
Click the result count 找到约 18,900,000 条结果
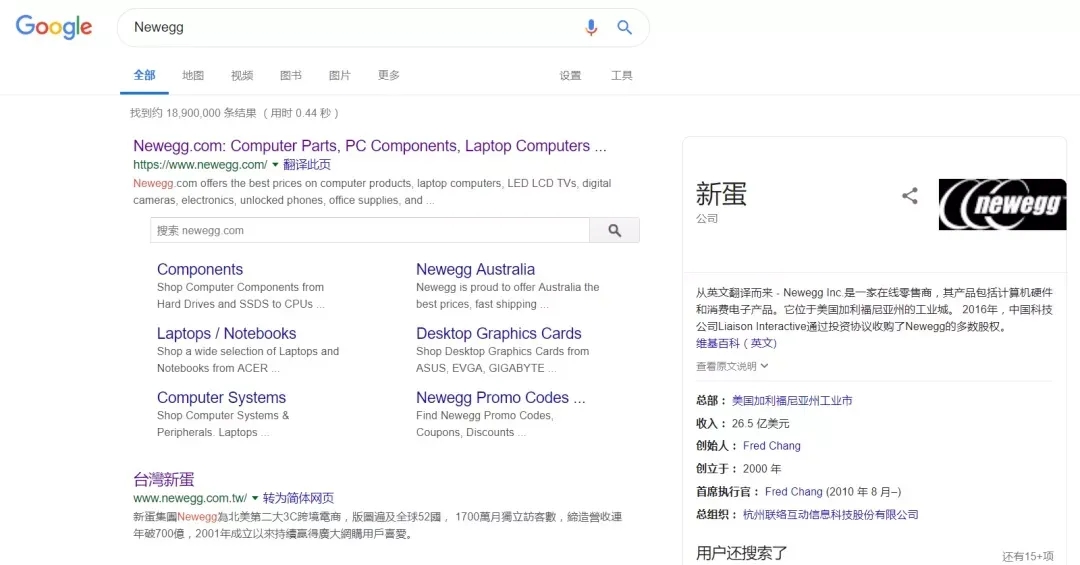[193, 113]
